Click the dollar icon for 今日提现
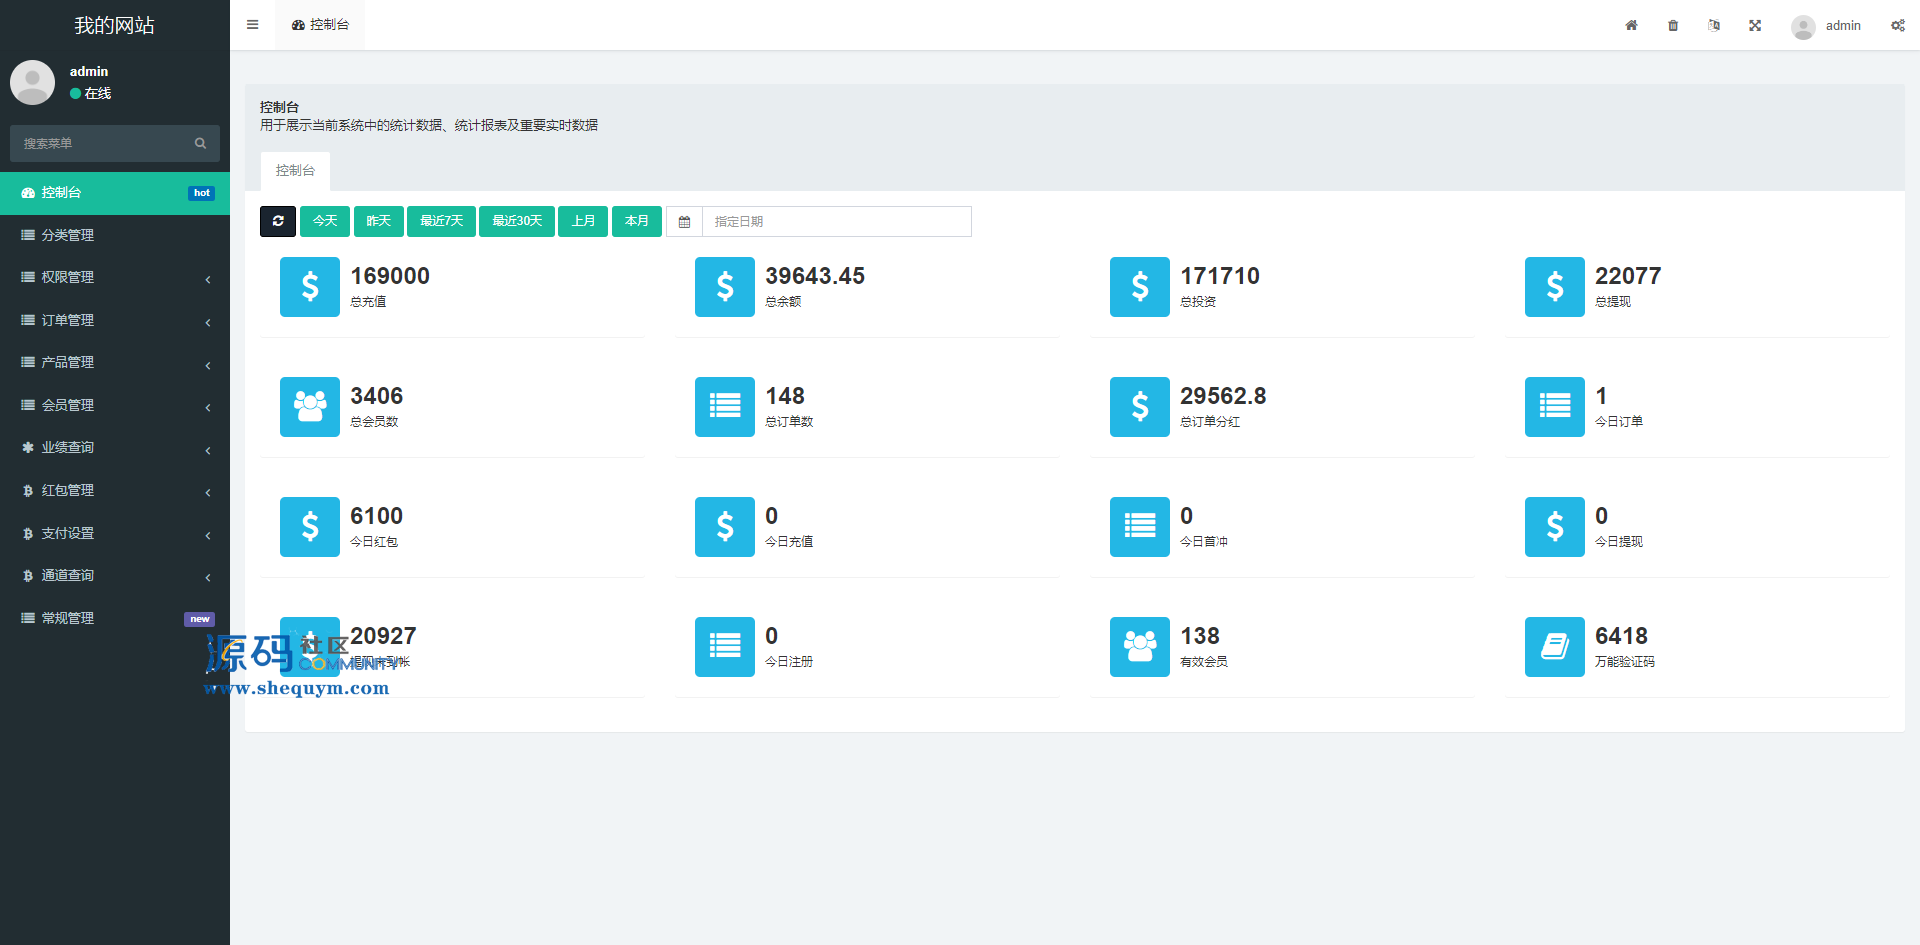 point(1555,527)
